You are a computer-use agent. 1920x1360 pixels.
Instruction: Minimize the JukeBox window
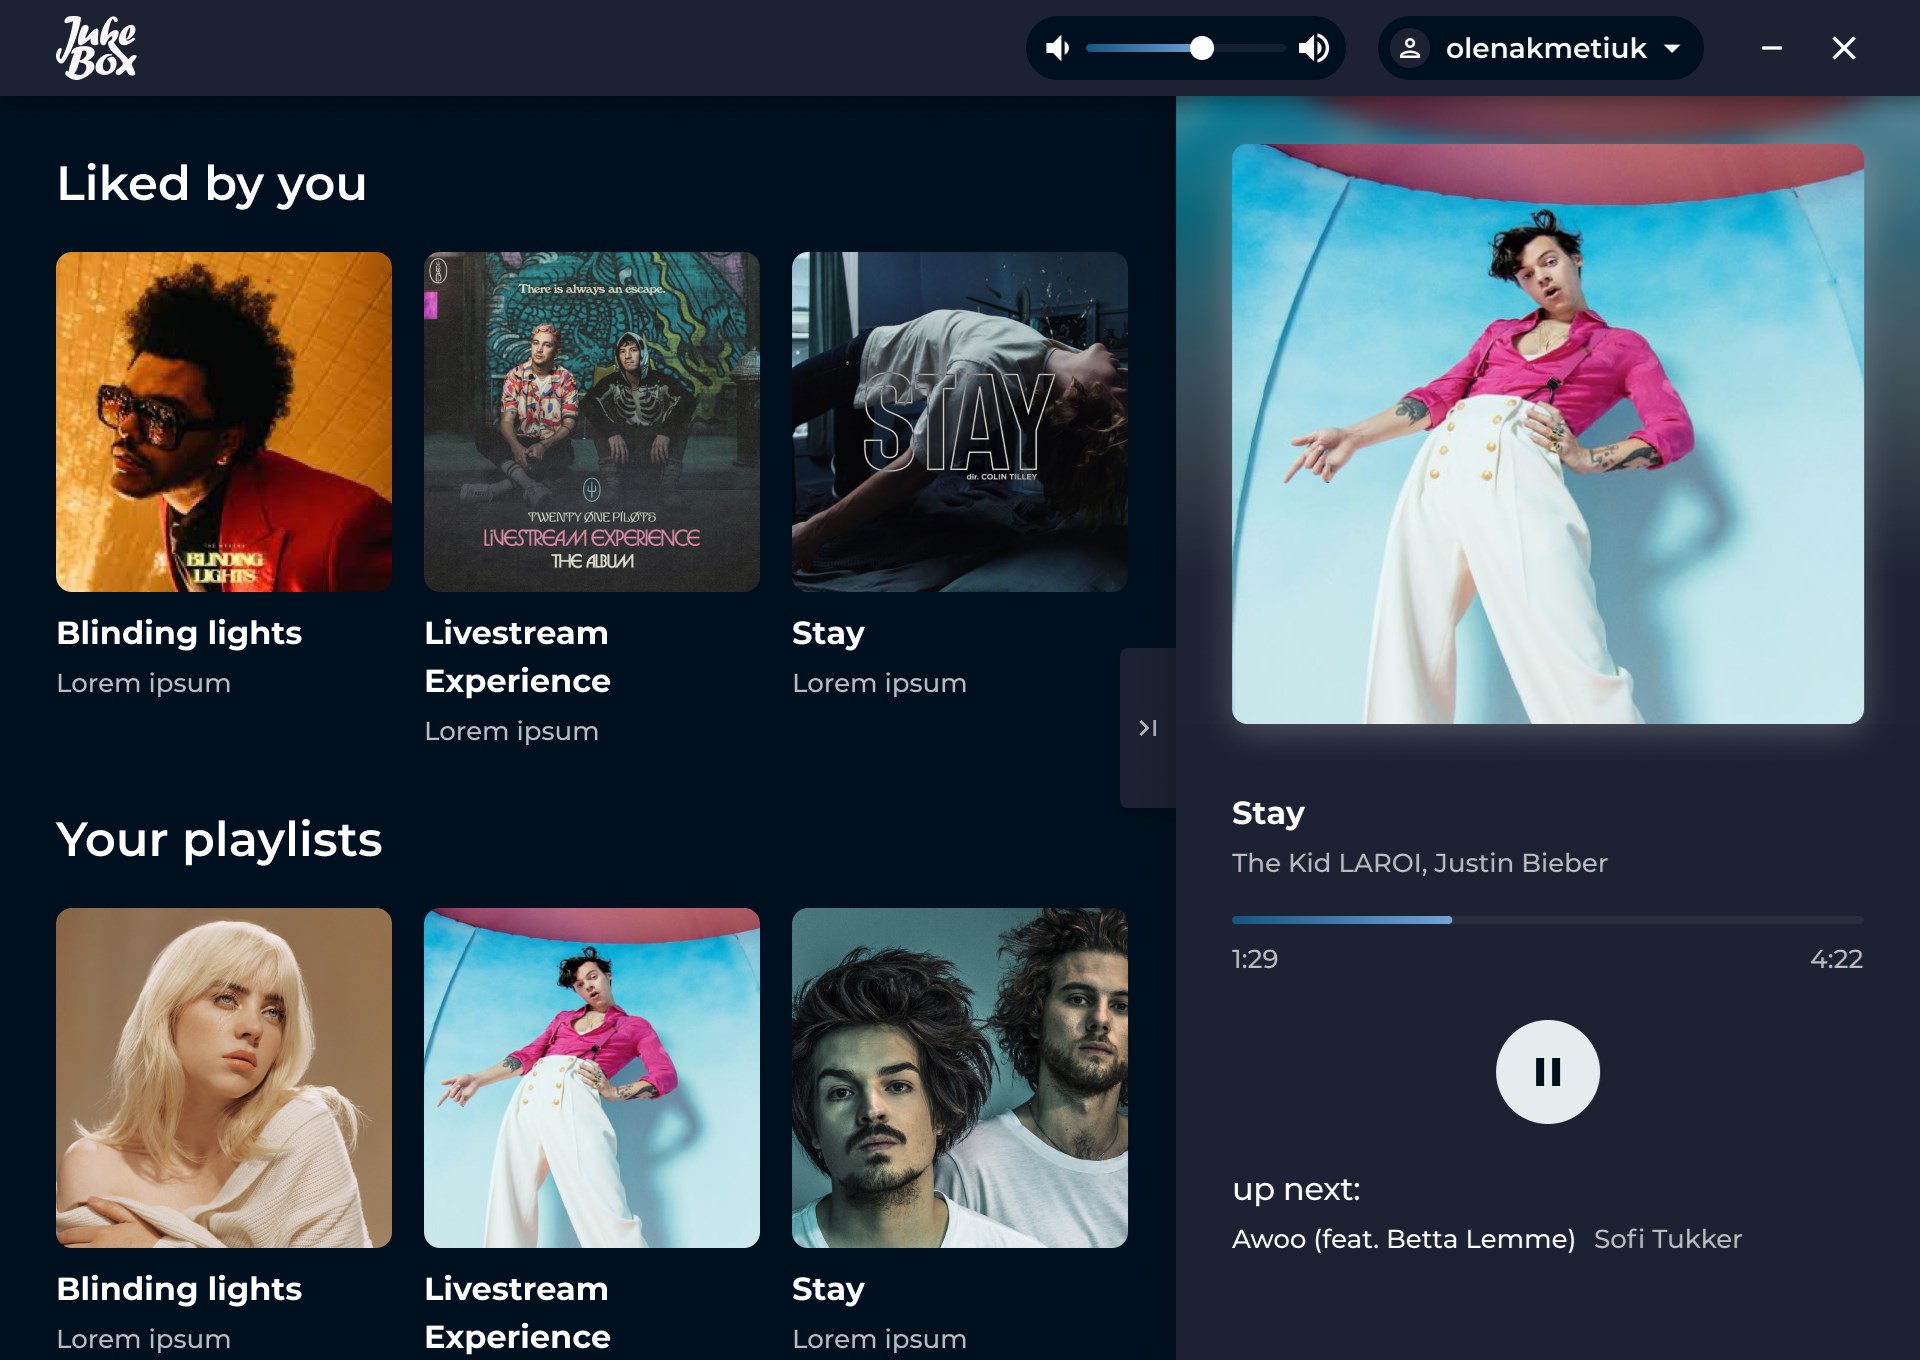tap(1771, 48)
